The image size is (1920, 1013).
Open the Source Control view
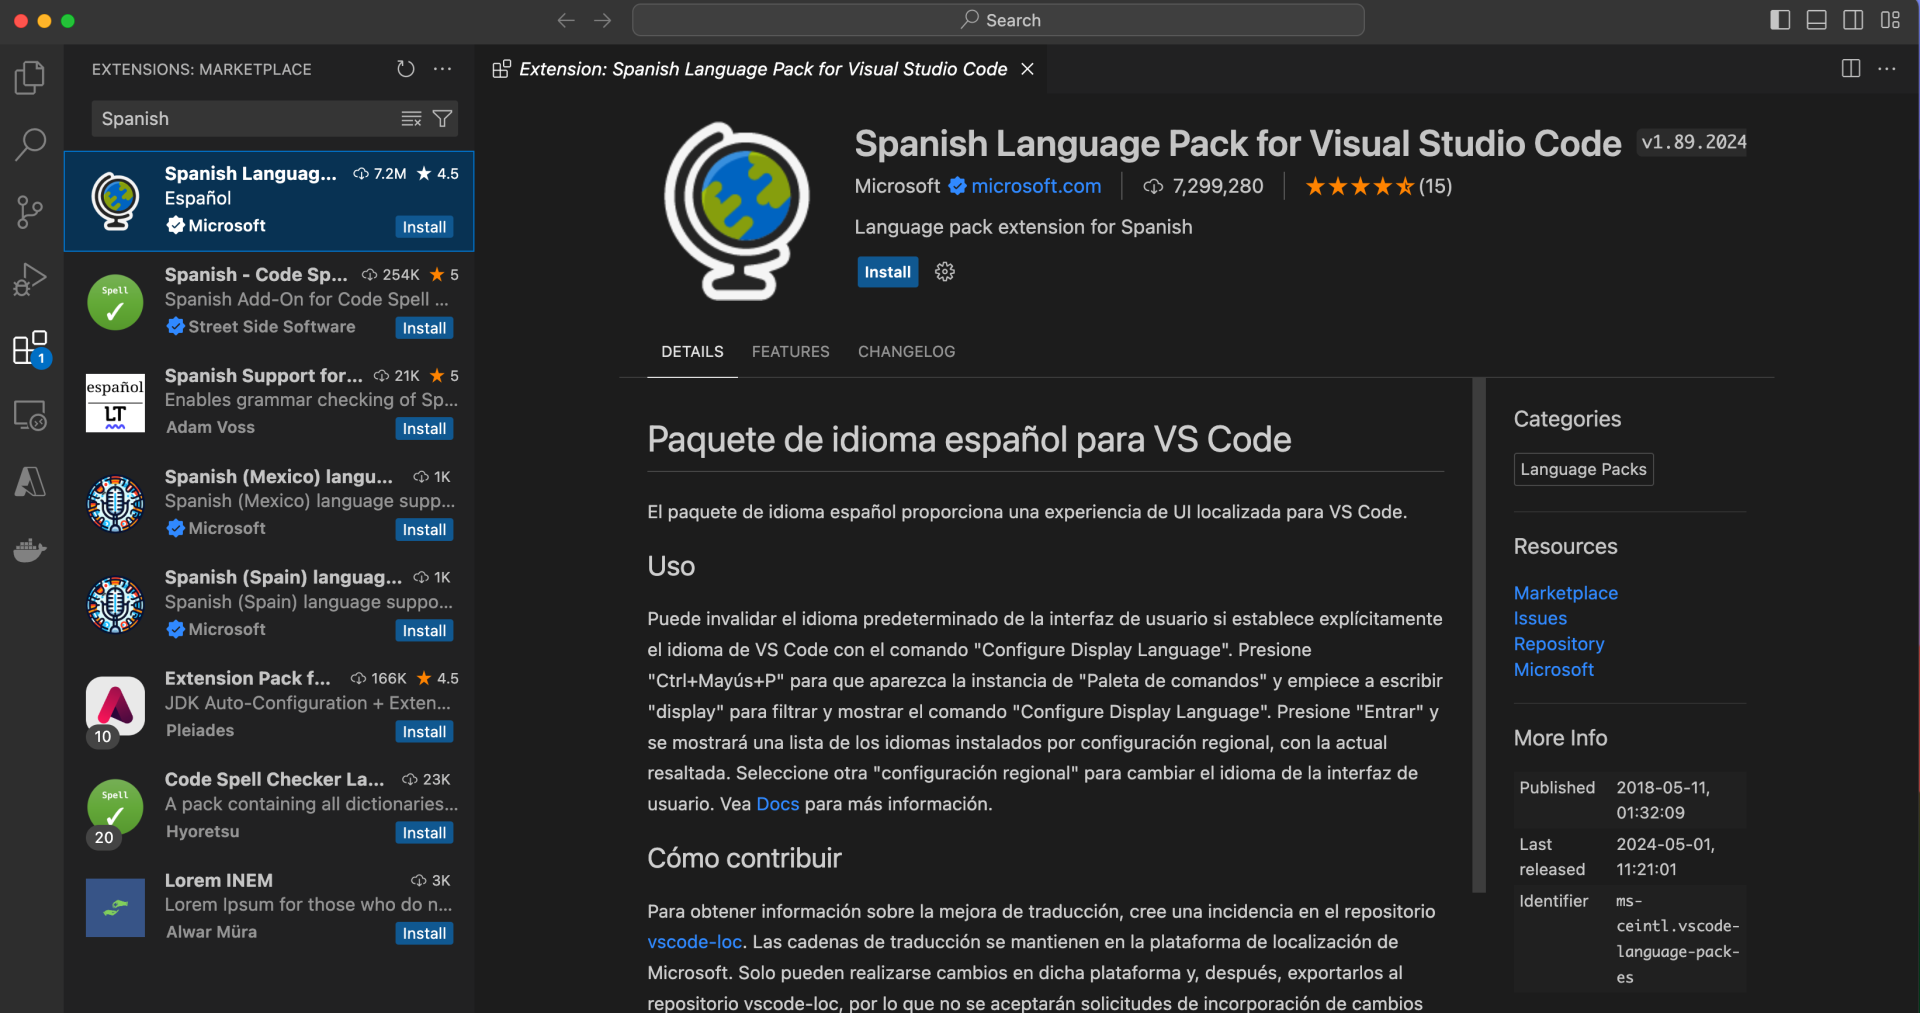pos(30,212)
